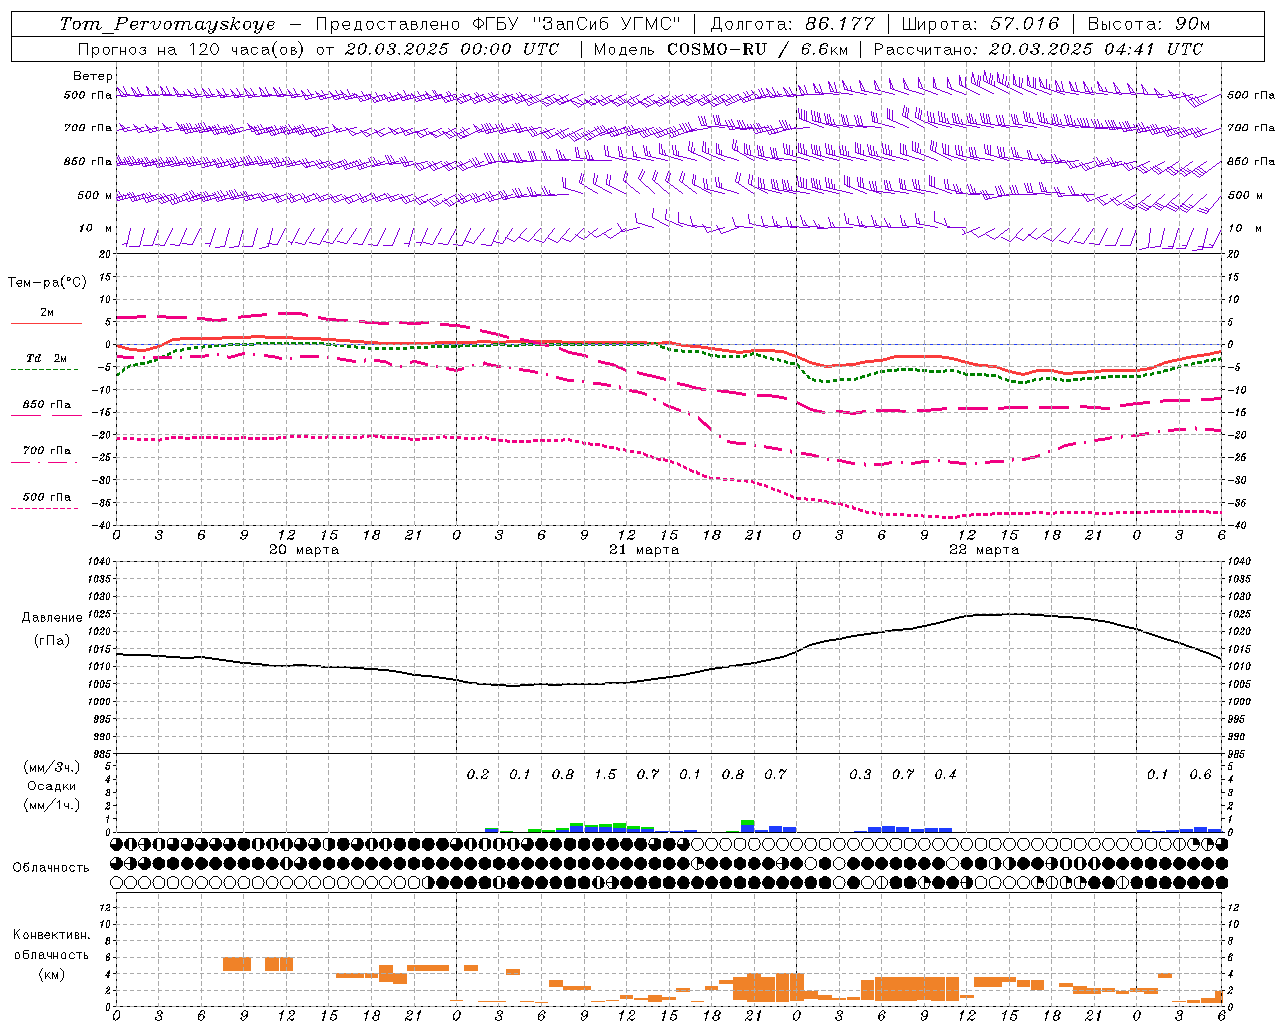Click the Давление panel label
The image size is (1280, 1024).
tap(52, 618)
